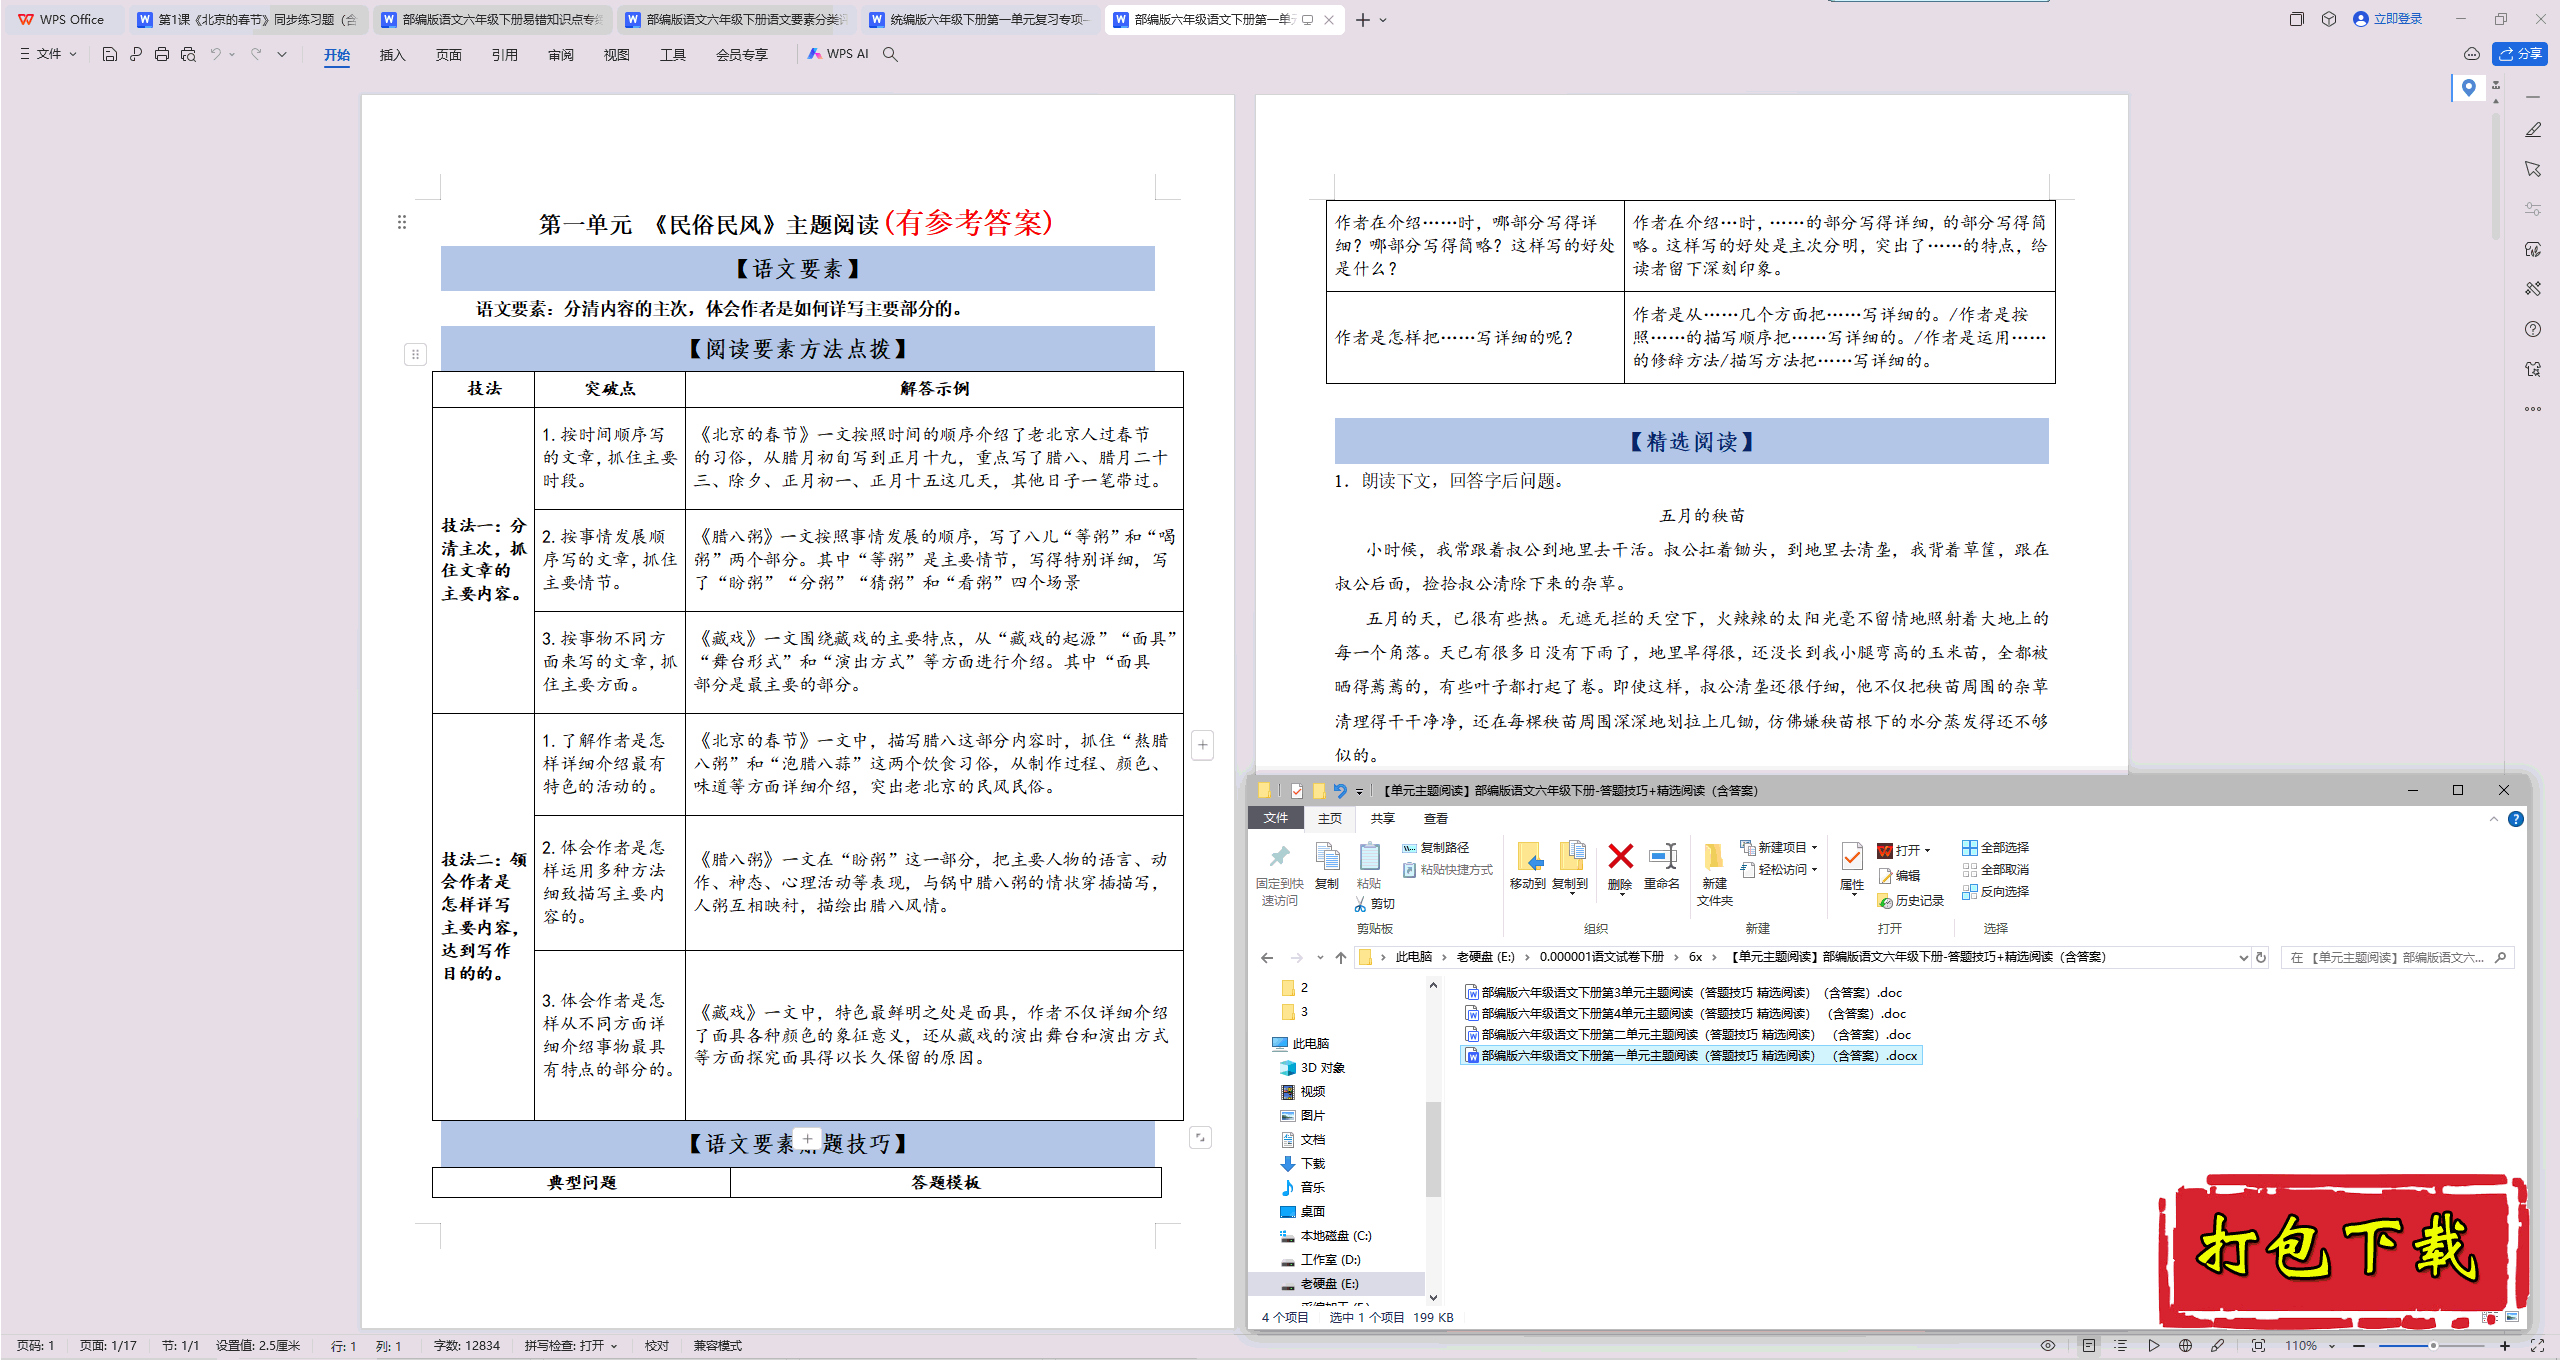Image resolution: width=2560 pixels, height=1360 pixels.
Task: Click the selection arrow icon in right sidebar
Action: pos(2532,169)
